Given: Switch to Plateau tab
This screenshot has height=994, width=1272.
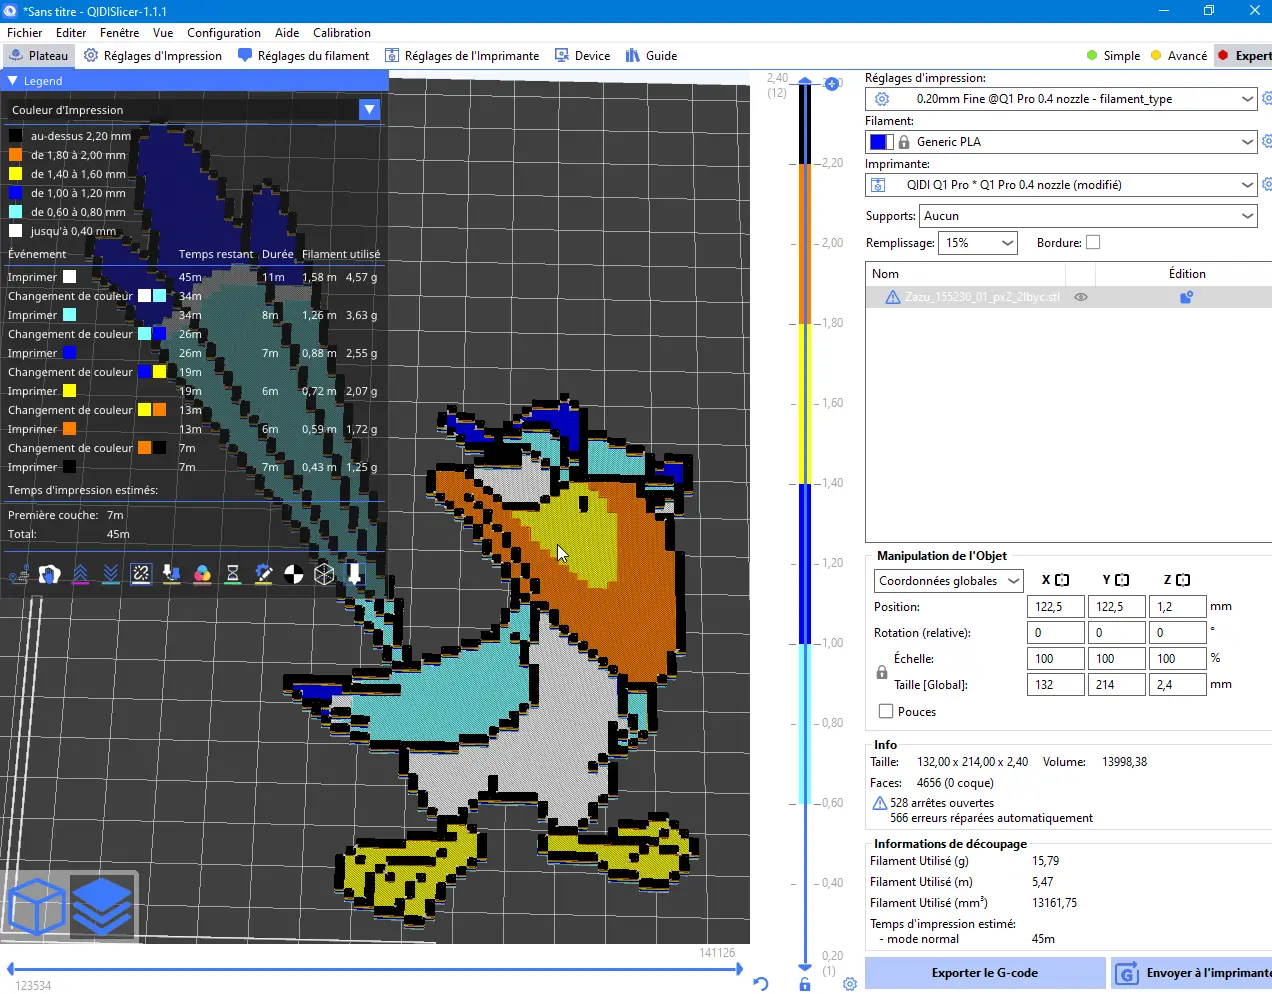Looking at the screenshot, I should (x=39, y=56).
